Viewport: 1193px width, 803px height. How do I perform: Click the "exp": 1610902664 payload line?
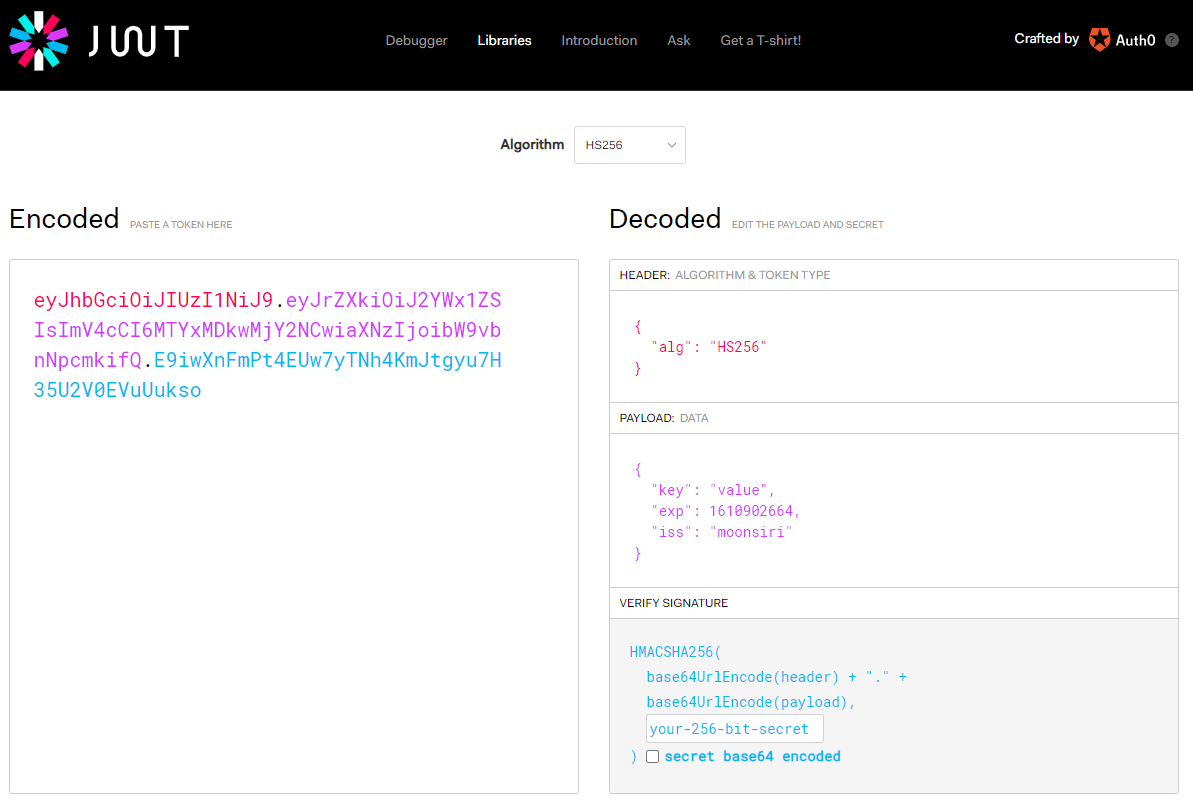[725, 511]
